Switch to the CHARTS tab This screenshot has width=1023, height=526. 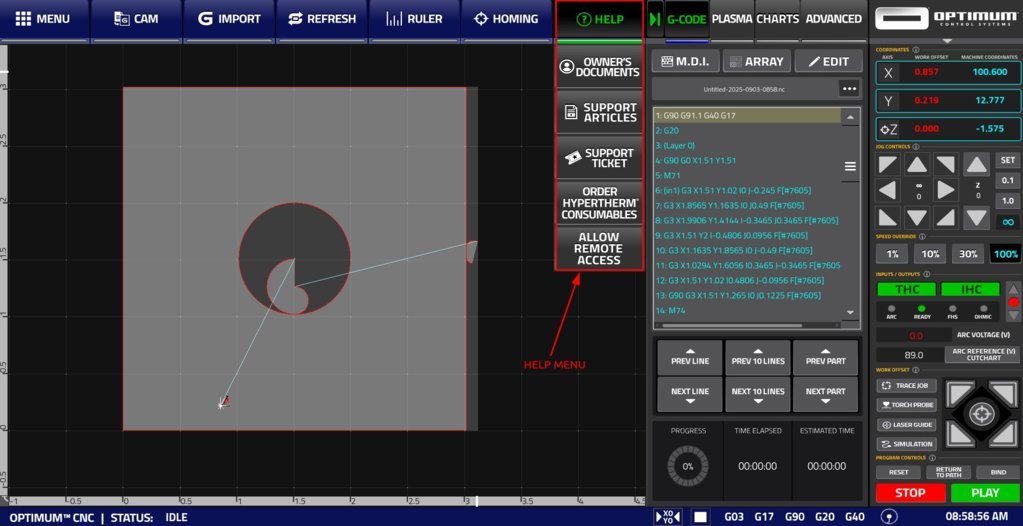tap(777, 19)
